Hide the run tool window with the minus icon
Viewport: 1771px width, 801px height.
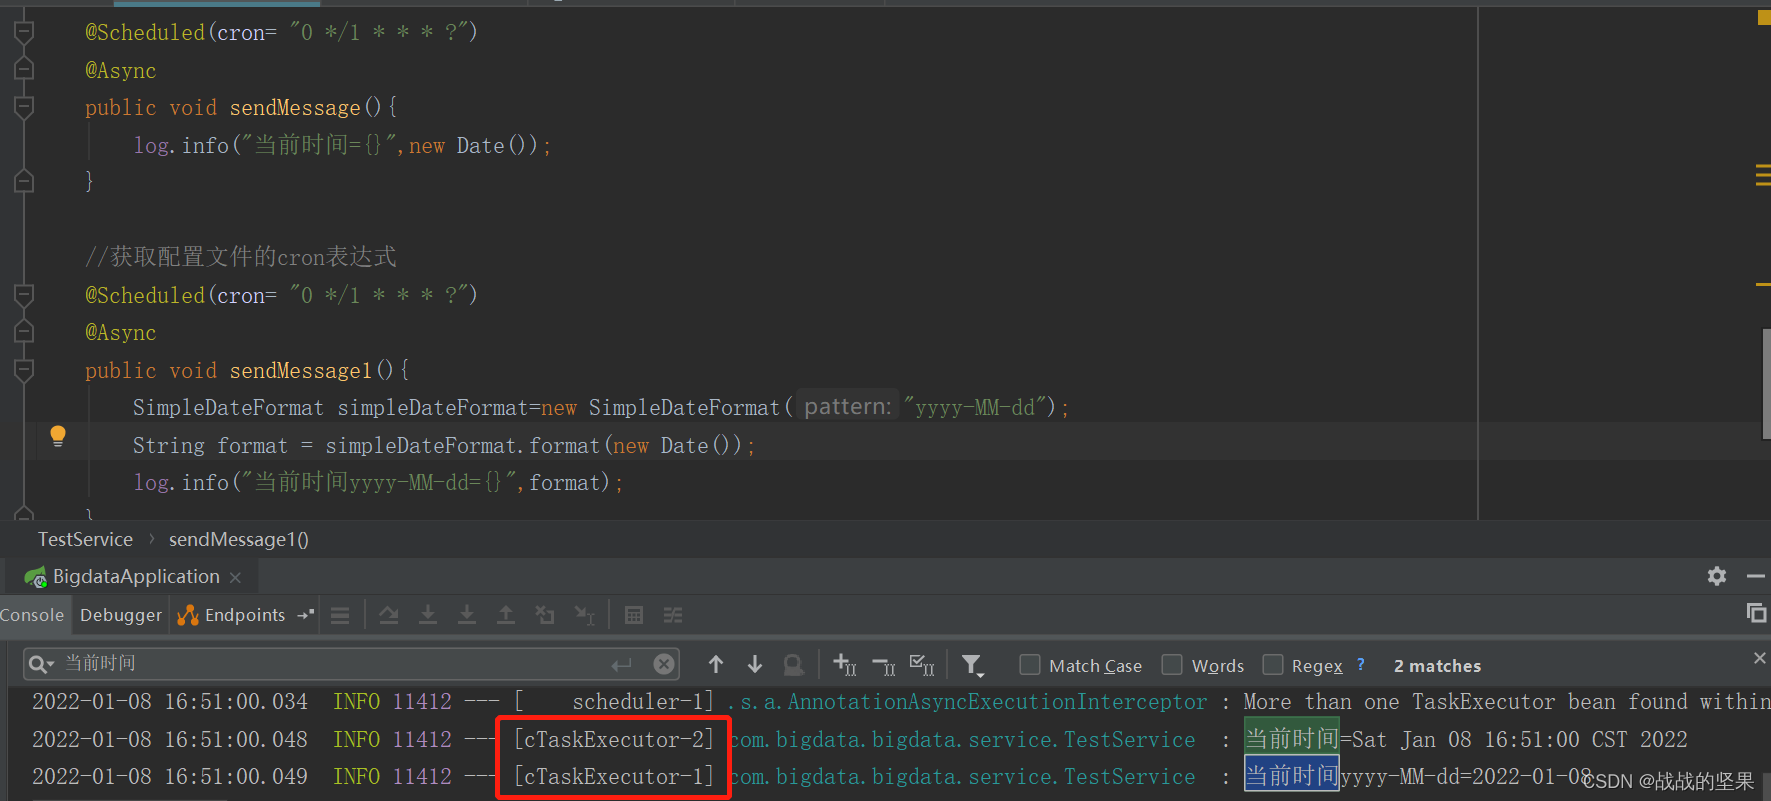pyautogui.click(x=1756, y=576)
